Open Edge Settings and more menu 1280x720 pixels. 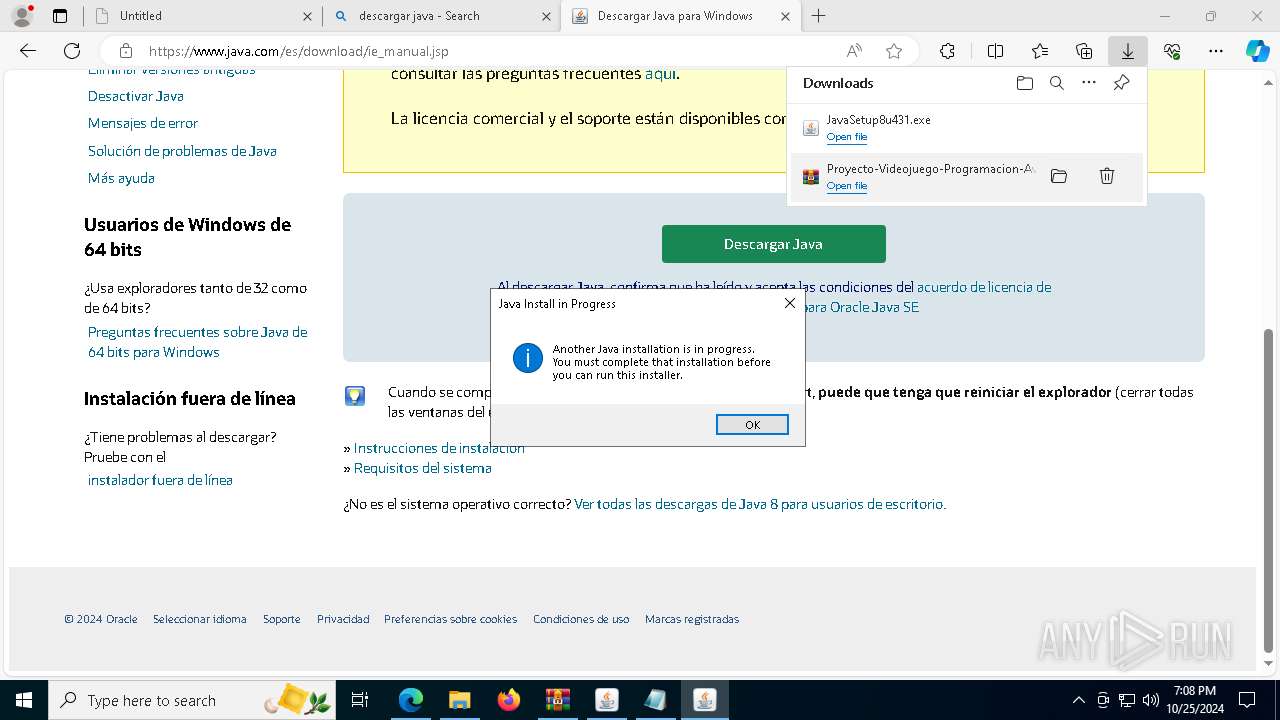coord(1216,51)
